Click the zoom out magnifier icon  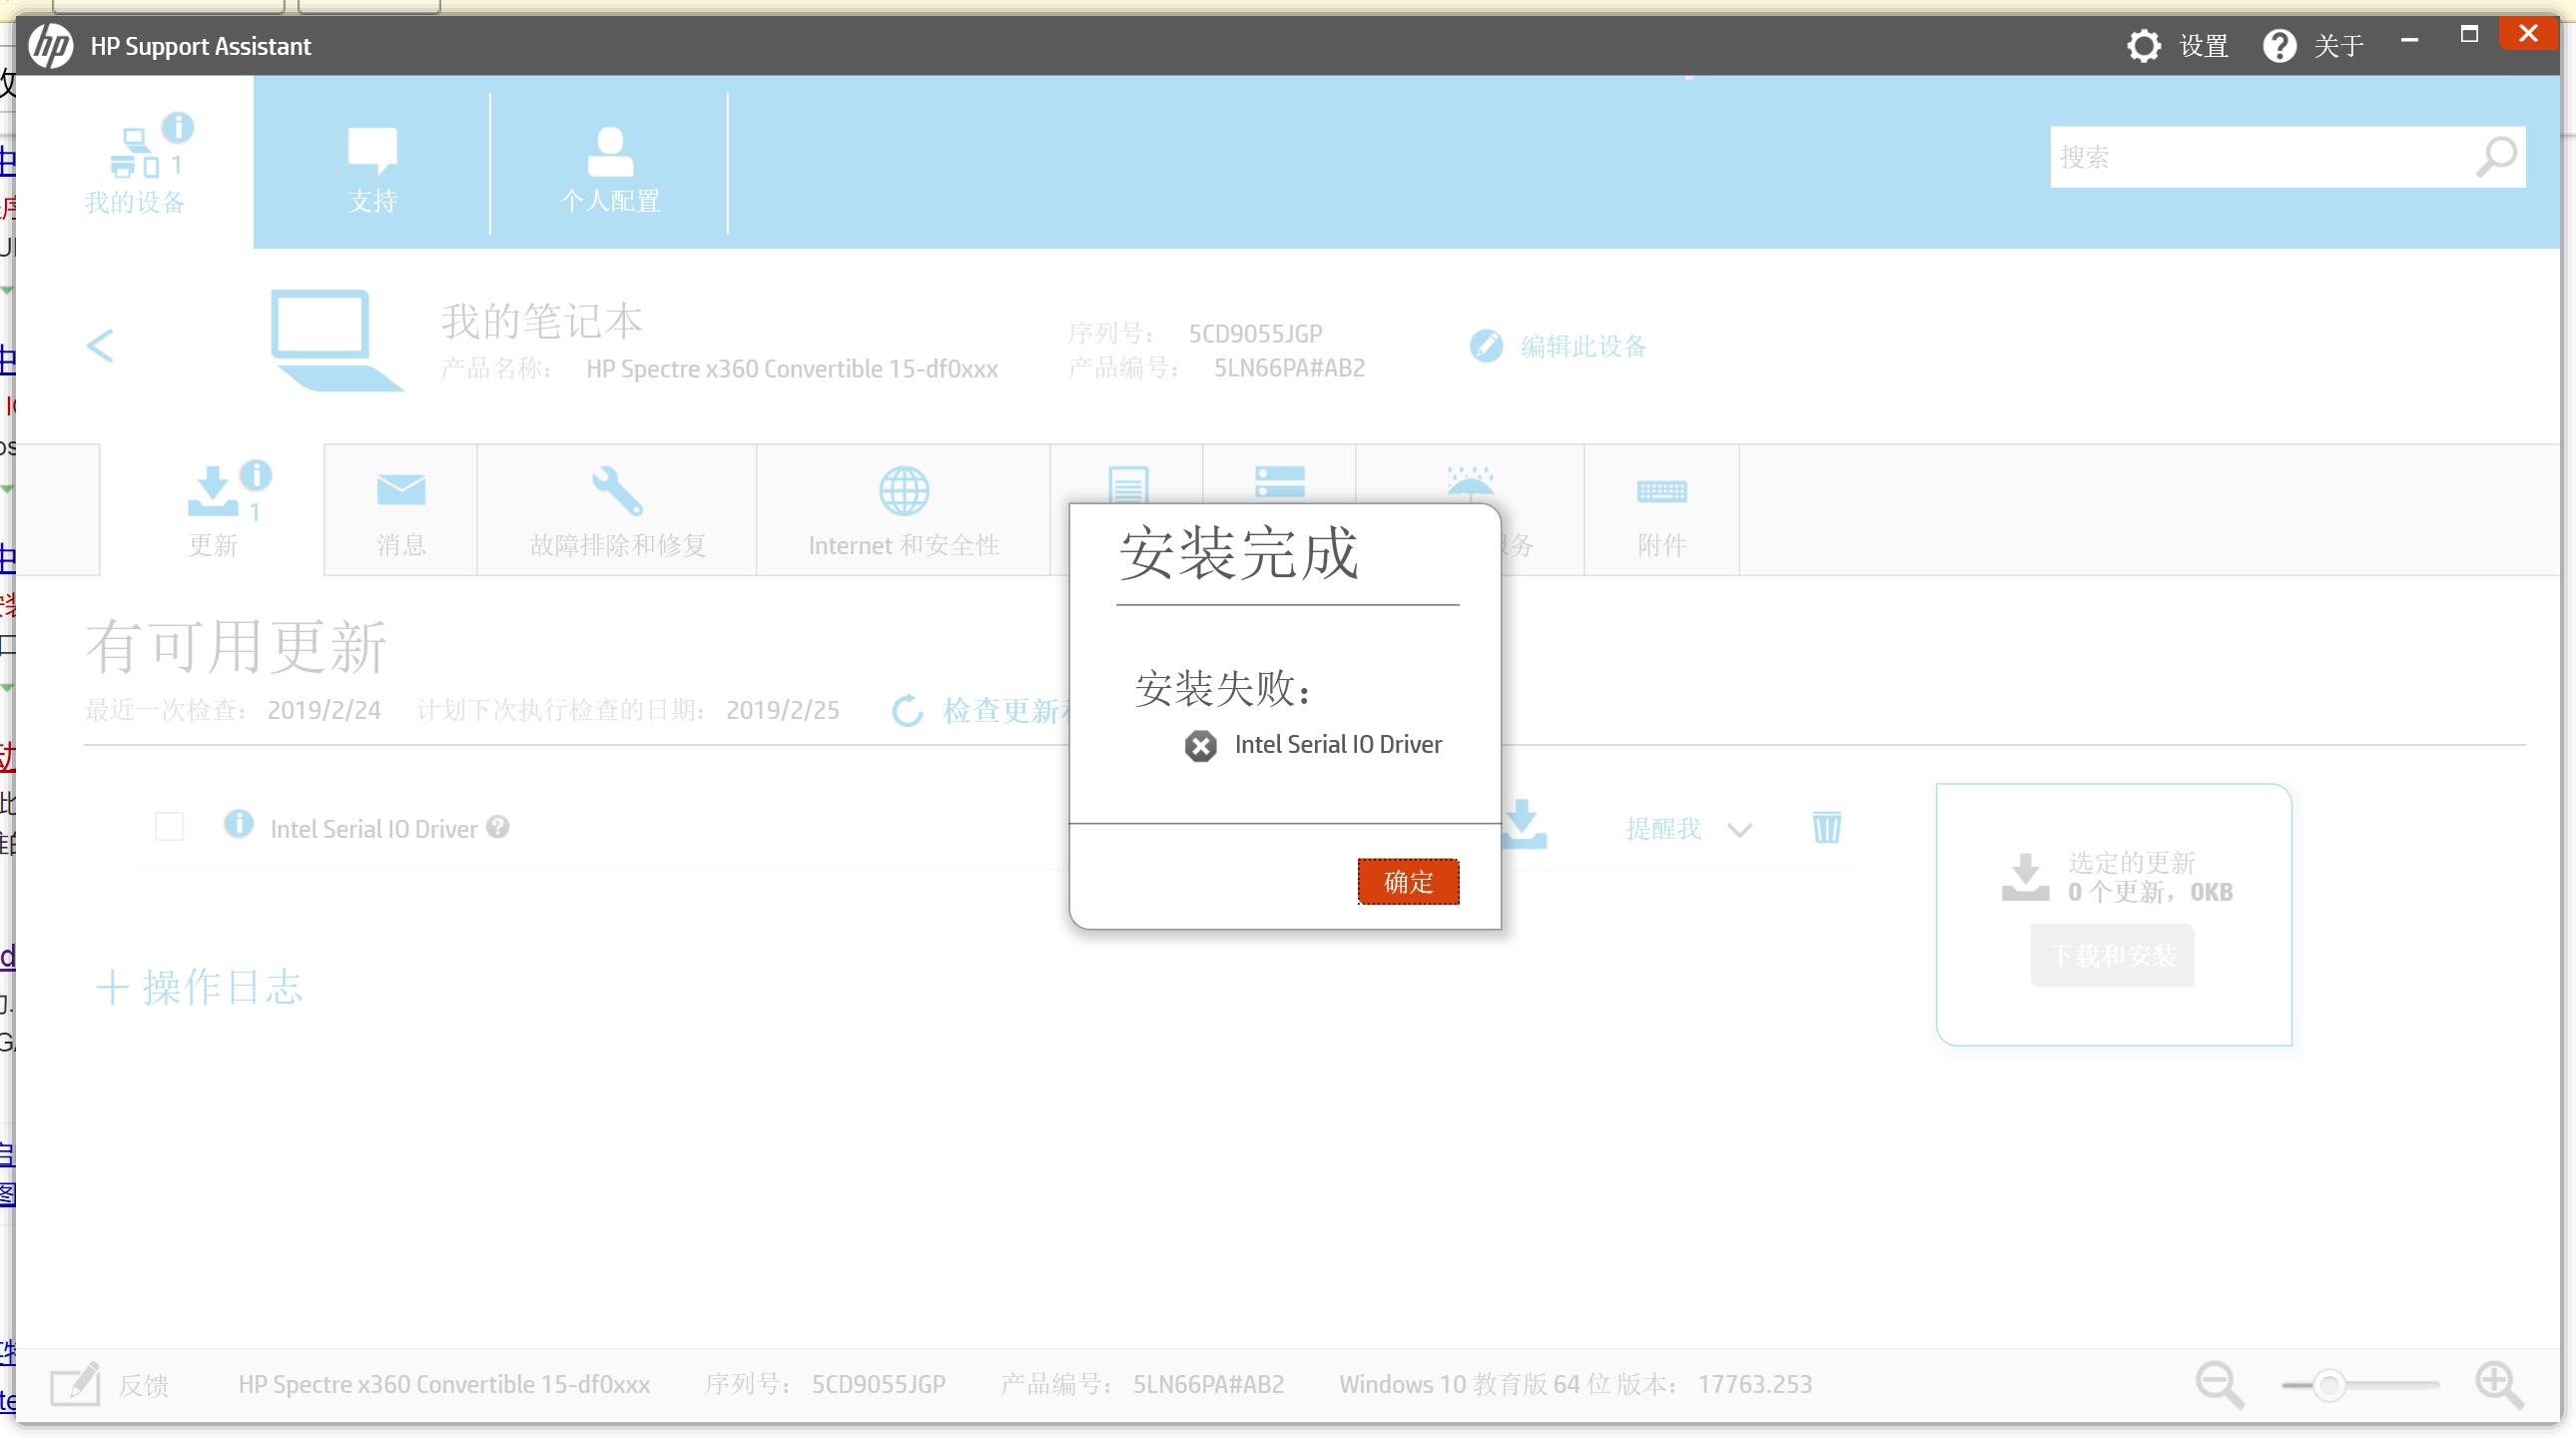(2219, 1385)
